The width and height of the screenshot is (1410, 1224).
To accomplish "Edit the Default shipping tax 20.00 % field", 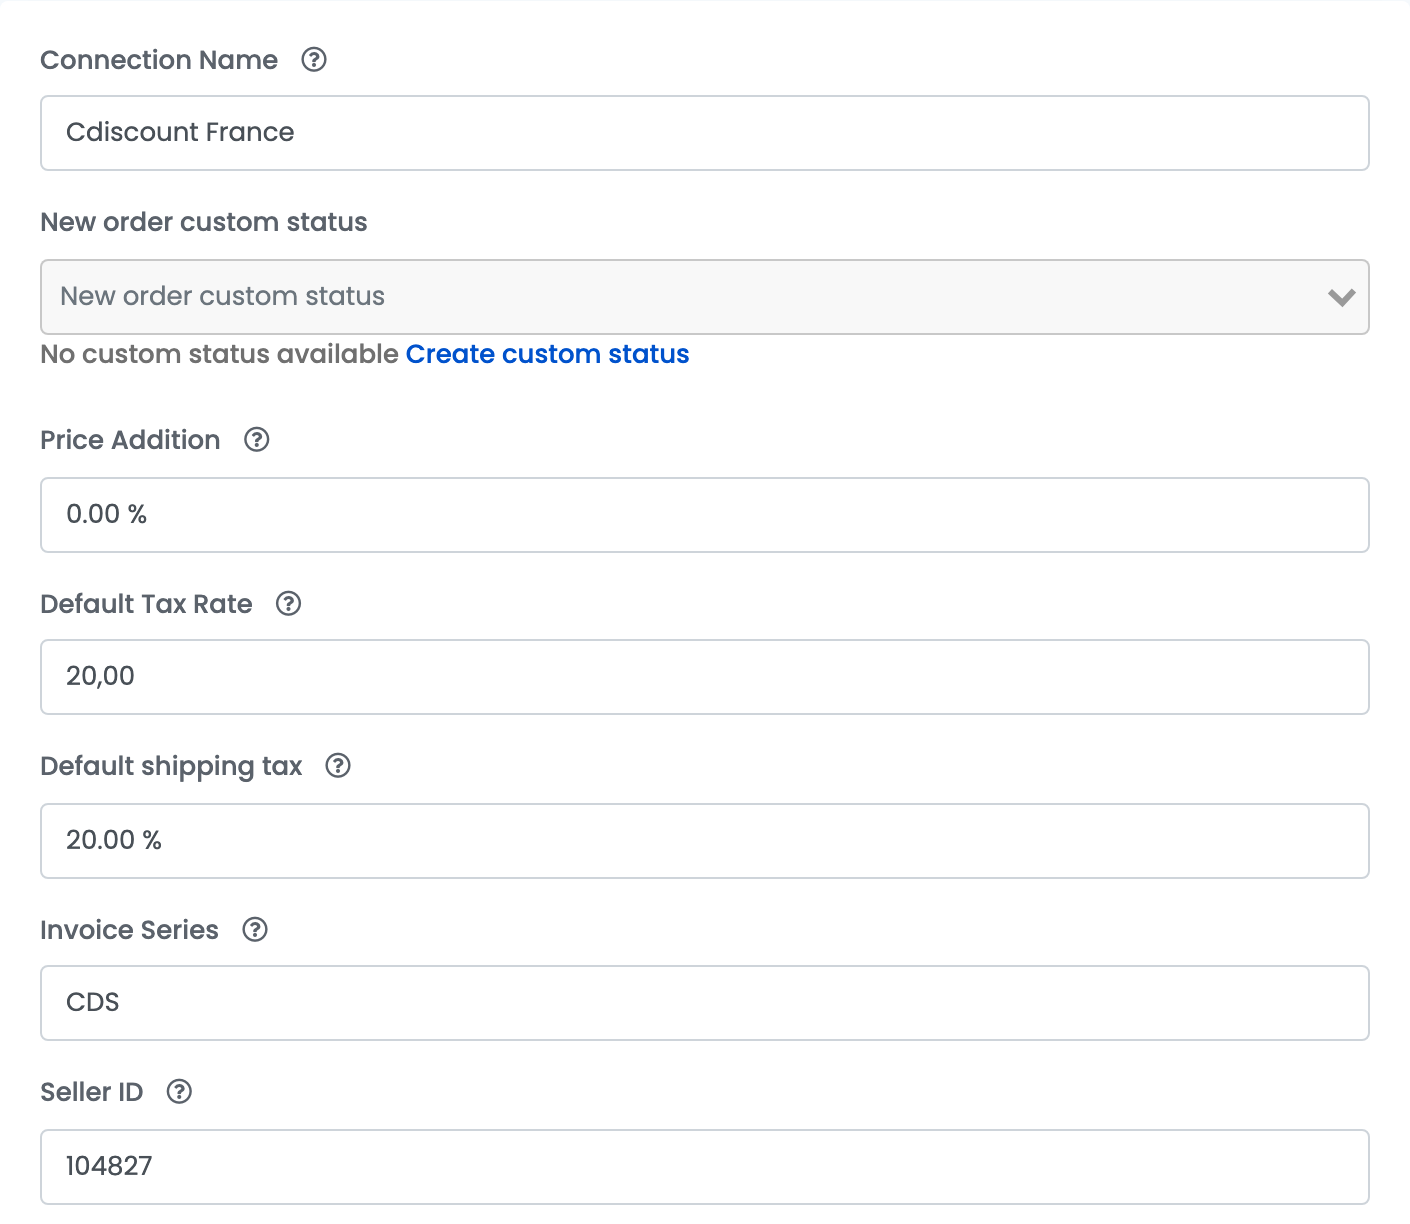I will tap(705, 841).
